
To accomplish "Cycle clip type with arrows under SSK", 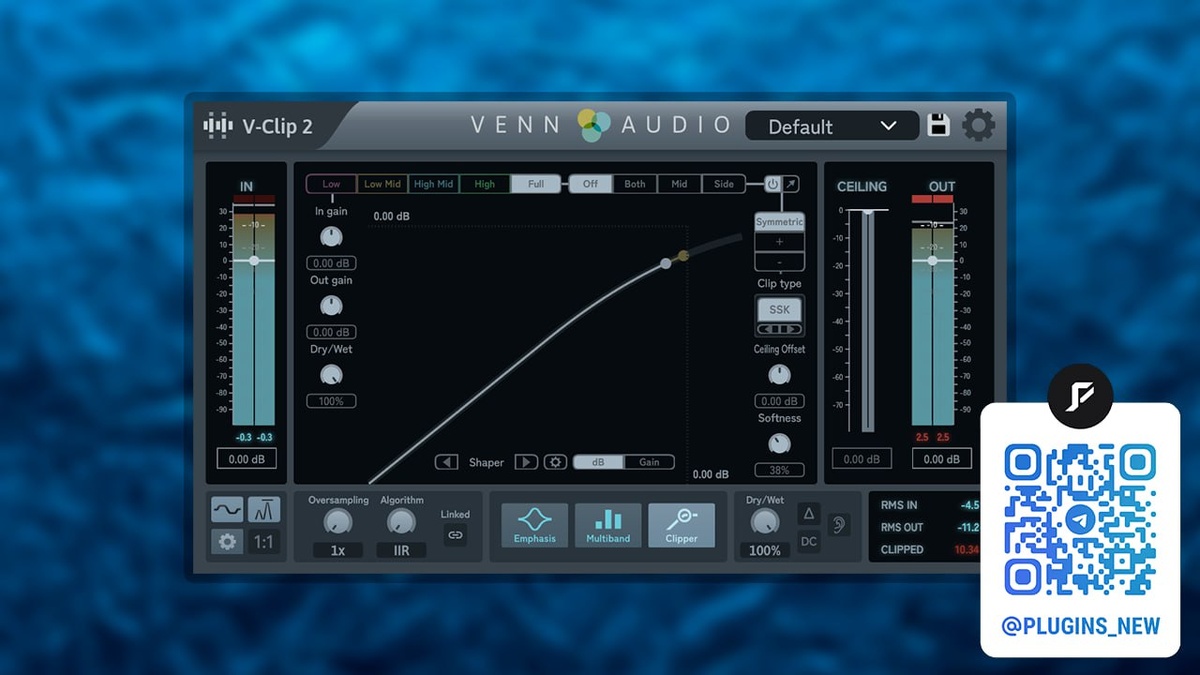I will (779, 329).
